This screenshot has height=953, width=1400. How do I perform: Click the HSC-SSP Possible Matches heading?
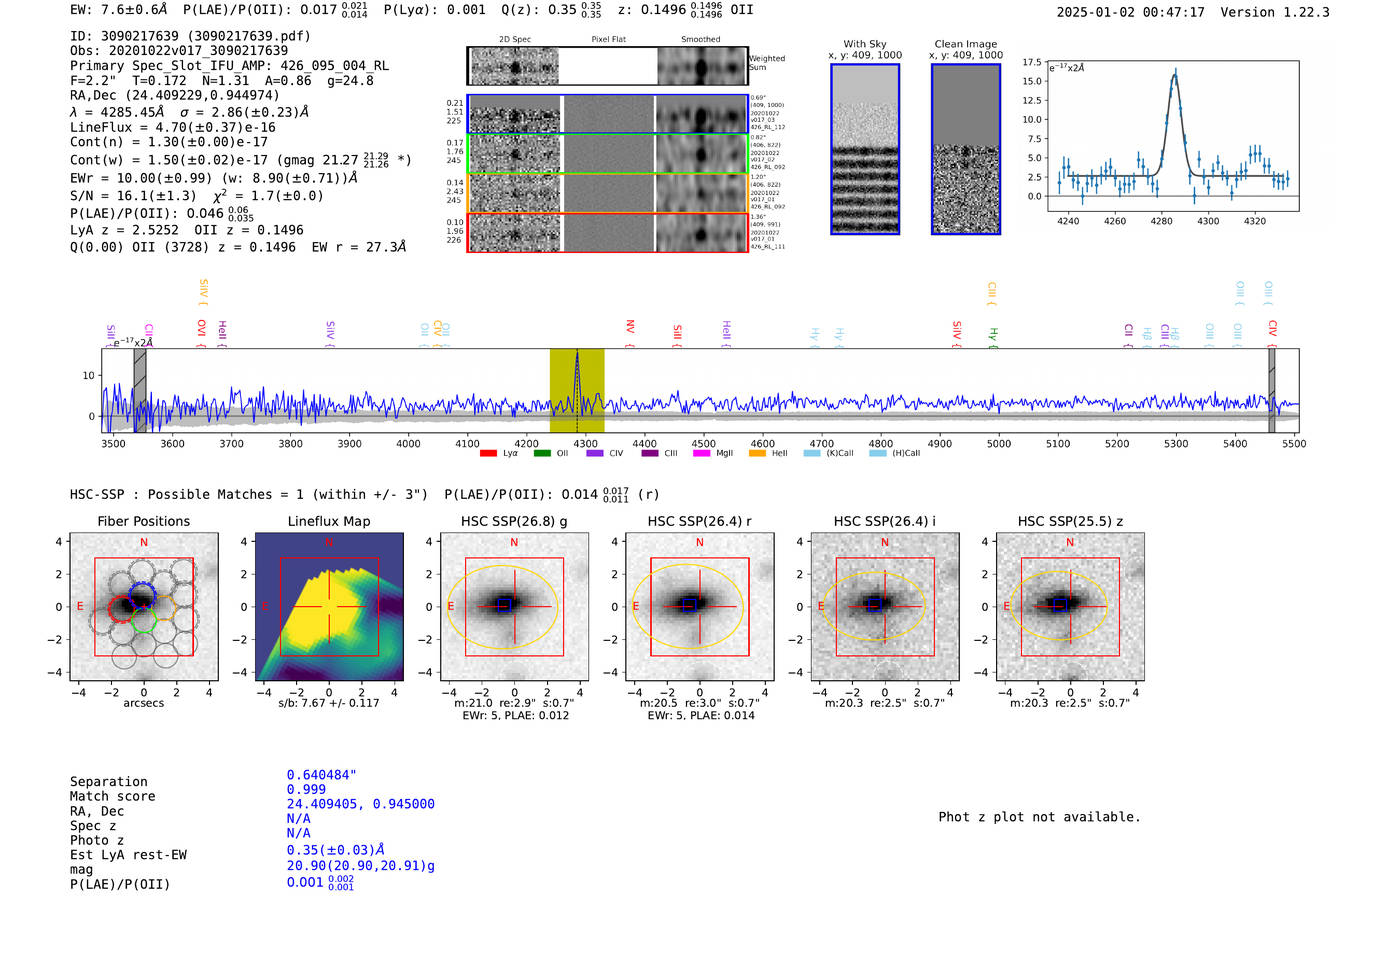pyautogui.click(x=249, y=494)
